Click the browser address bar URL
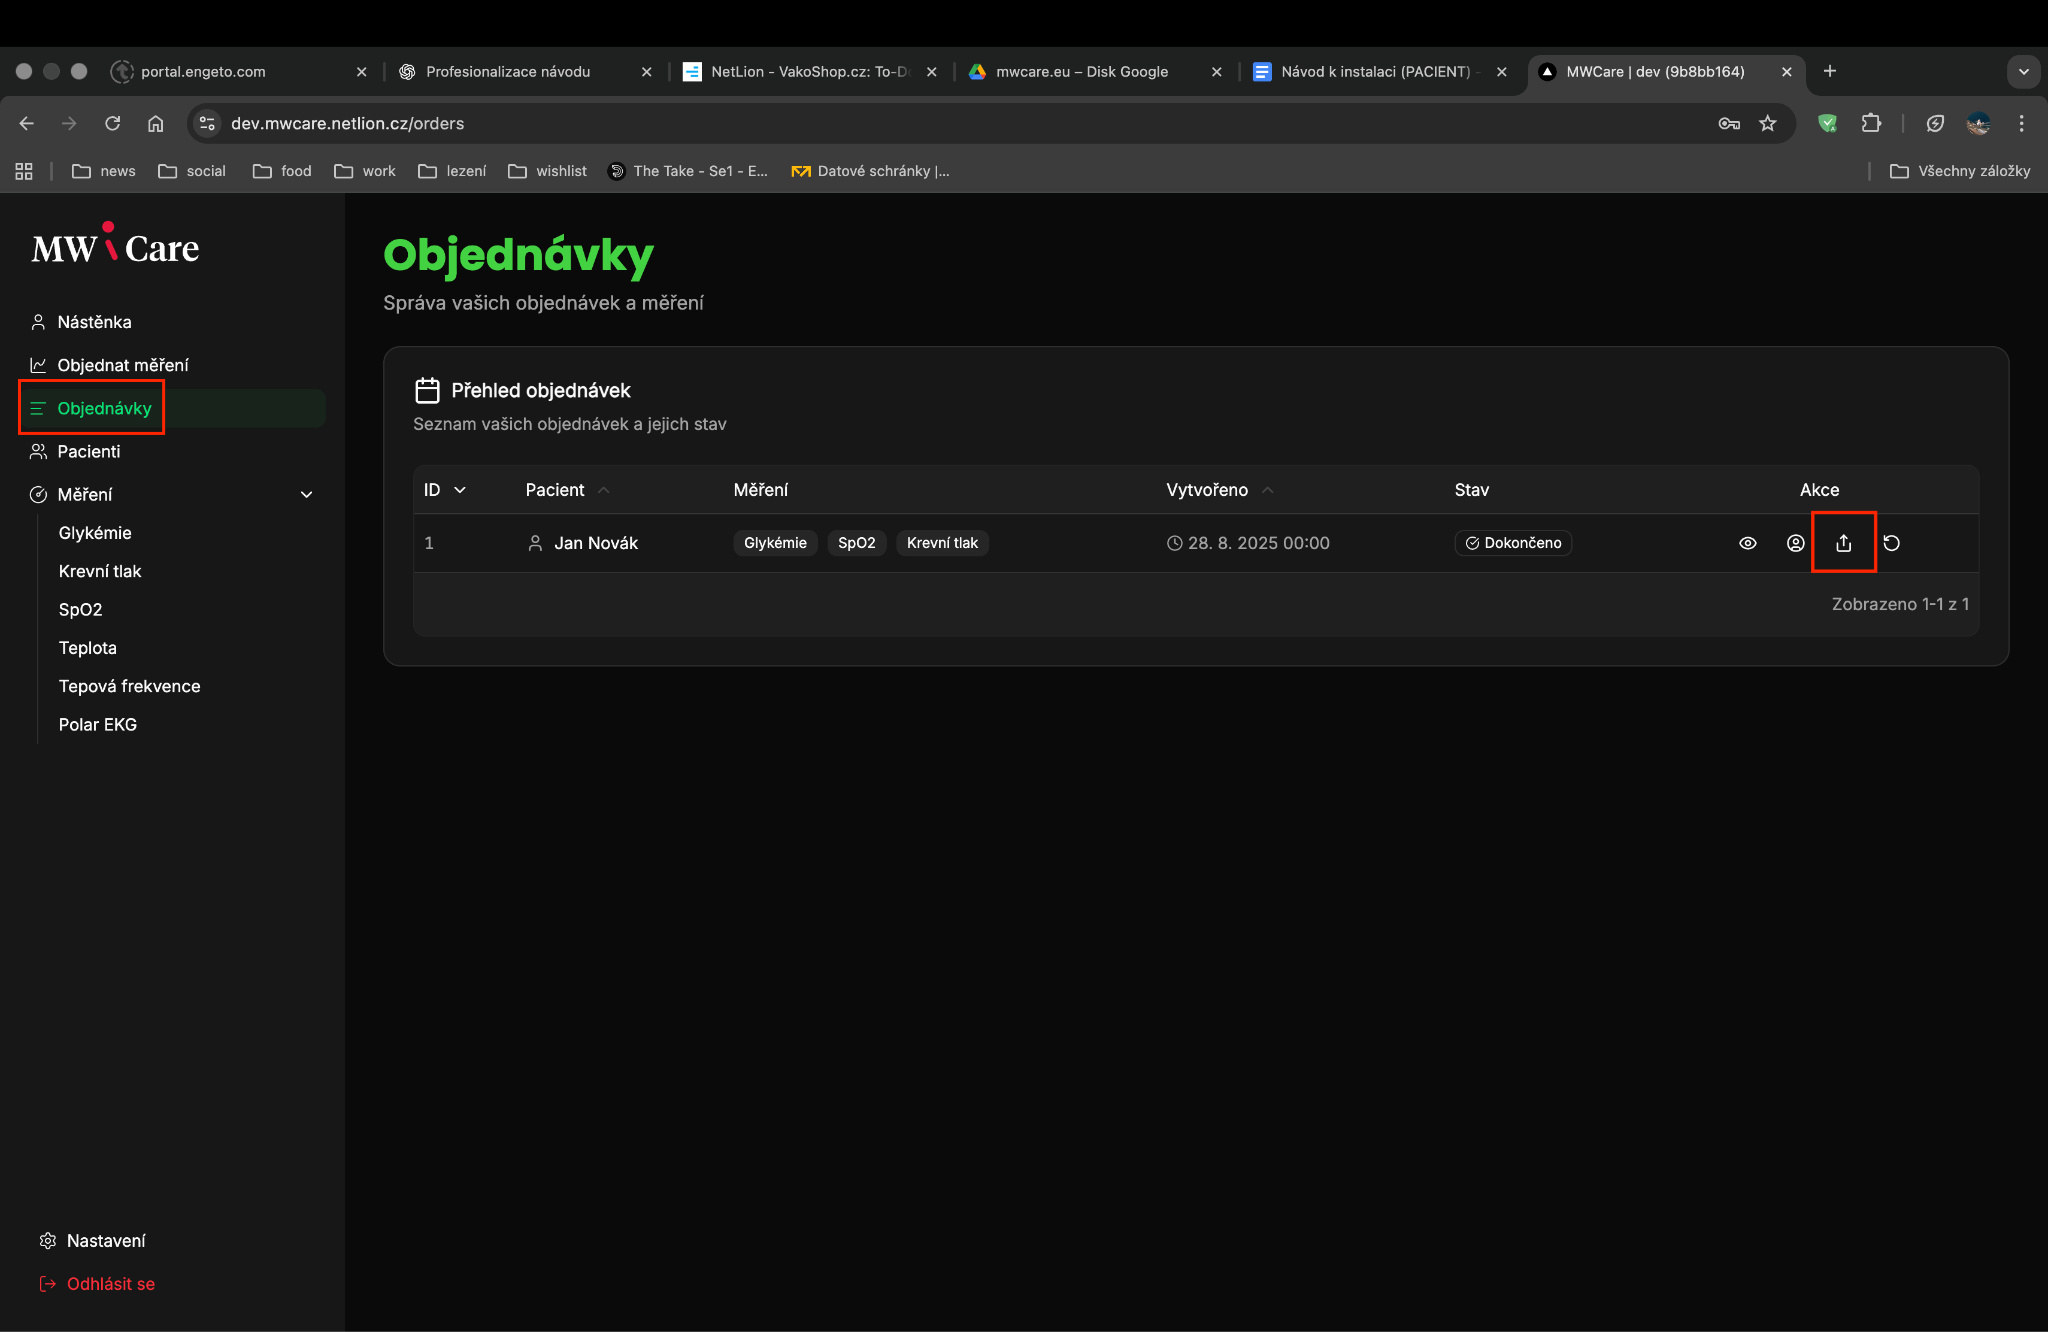 point(347,123)
